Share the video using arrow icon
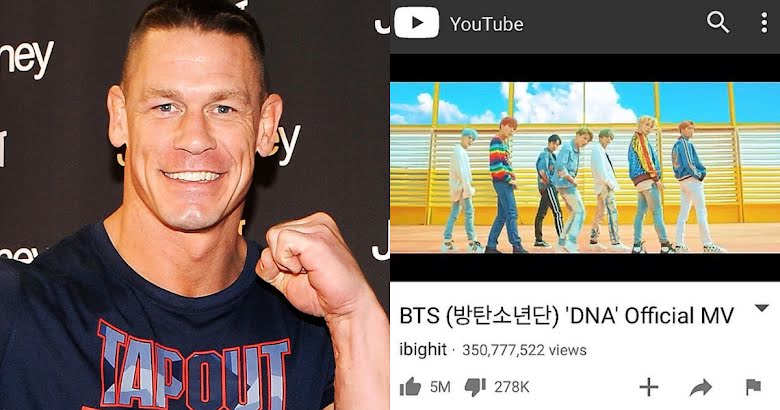Image resolution: width=780 pixels, height=410 pixels. tap(700, 388)
